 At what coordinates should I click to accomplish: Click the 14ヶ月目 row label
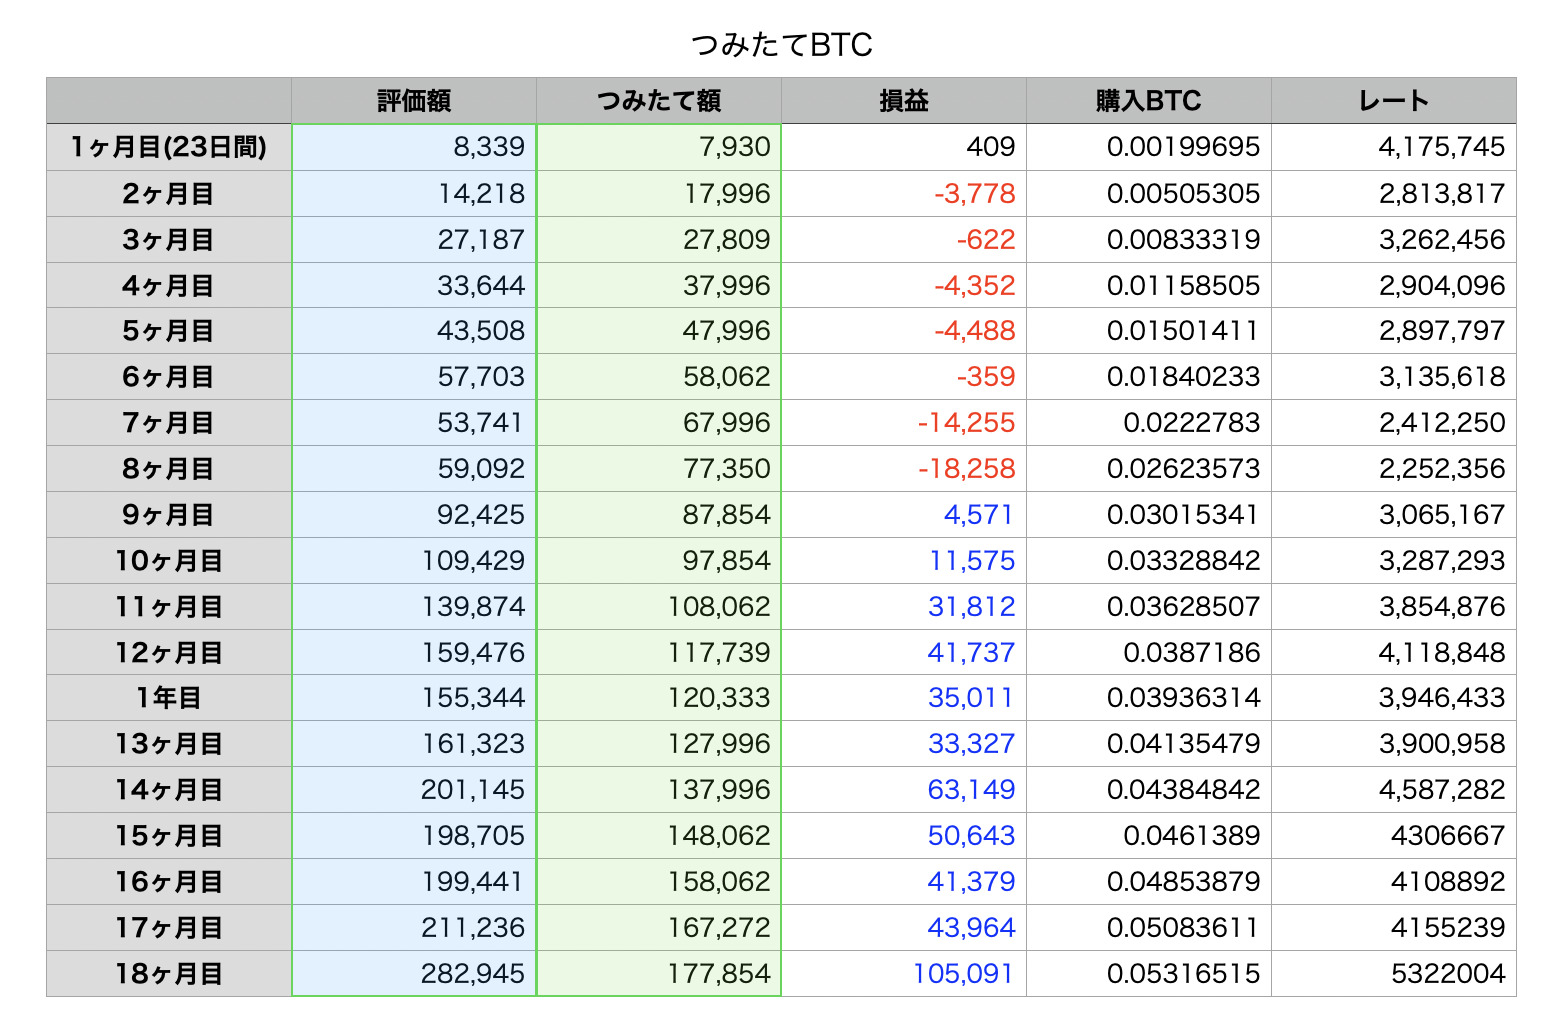tap(169, 789)
